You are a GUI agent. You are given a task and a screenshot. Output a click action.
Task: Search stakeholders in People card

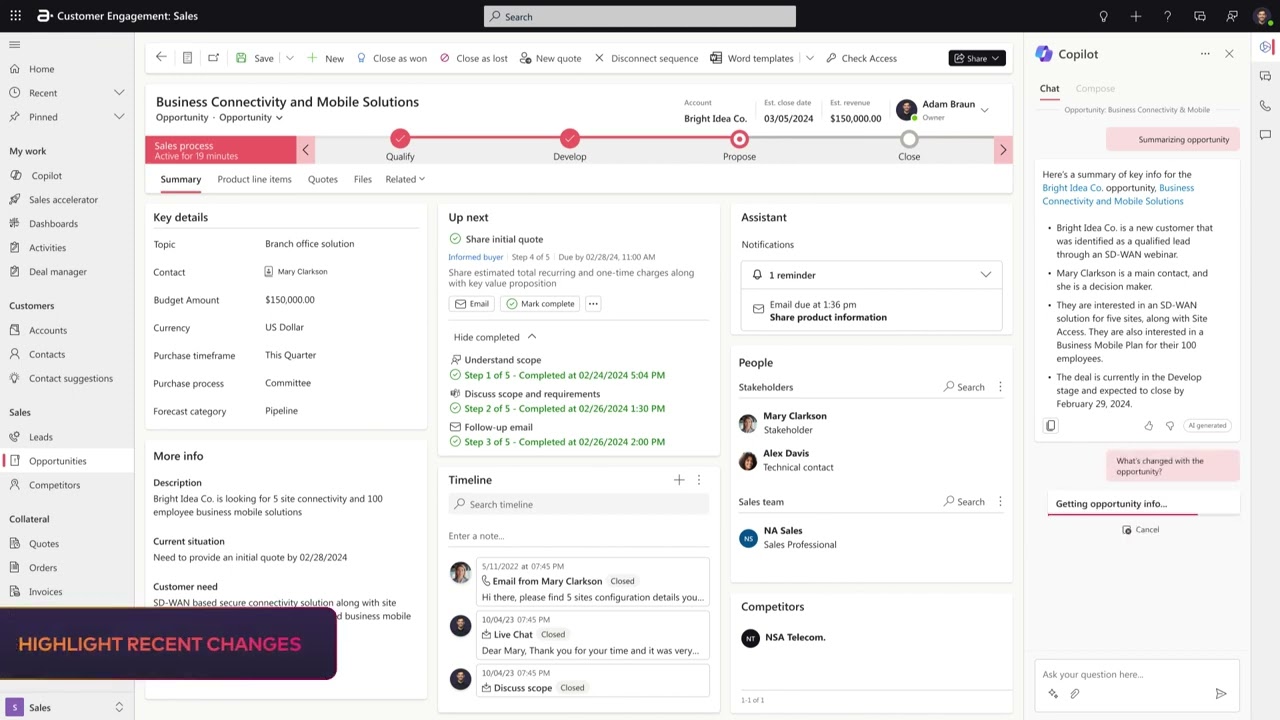point(964,387)
